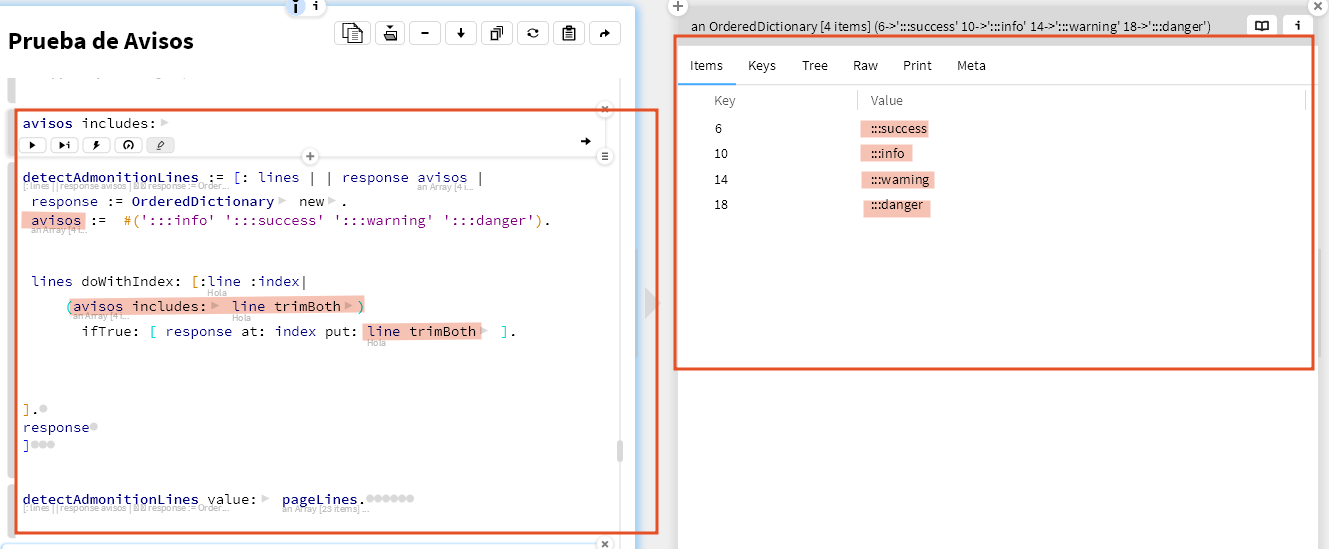
Task: Click the 'Prueba de Avisos' page title
Action: tap(101, 41)
